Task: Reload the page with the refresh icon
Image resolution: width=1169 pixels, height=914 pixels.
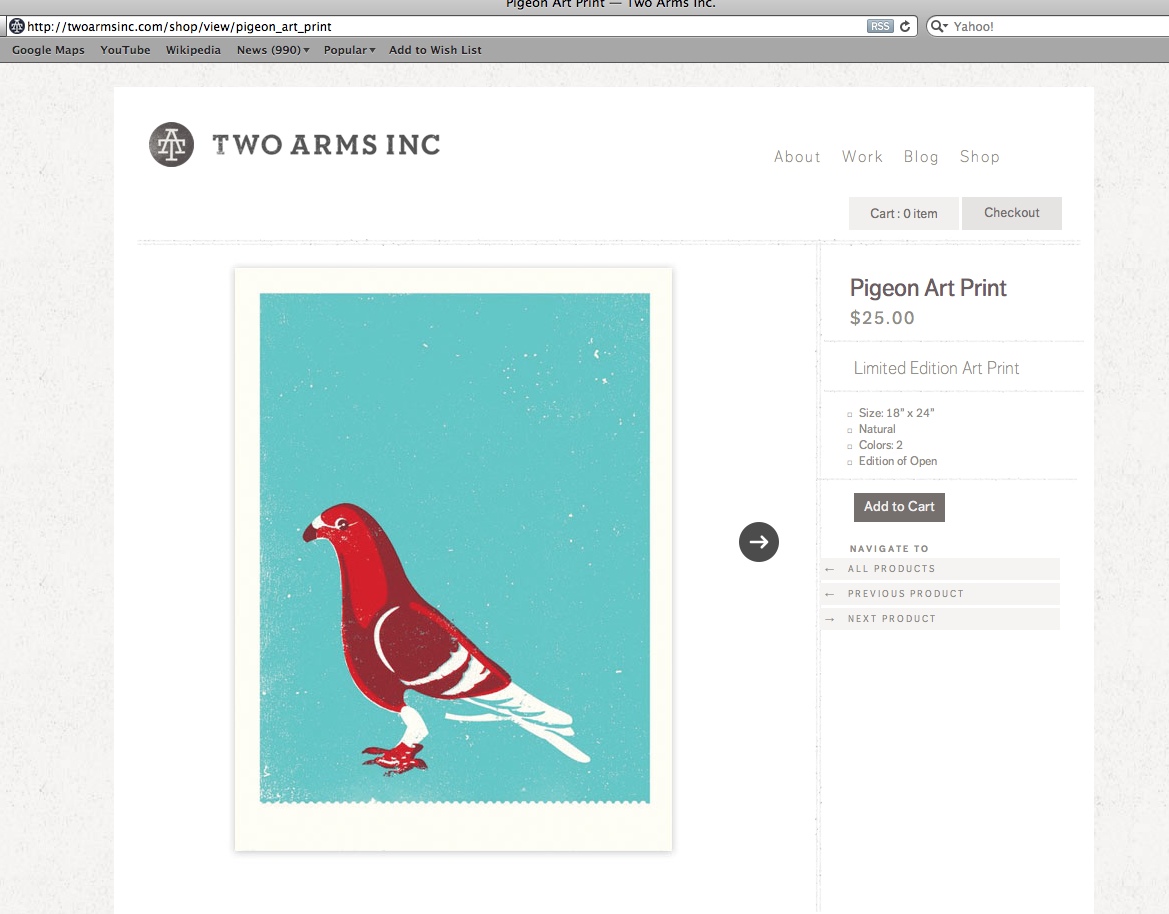Action: [905, 27]
